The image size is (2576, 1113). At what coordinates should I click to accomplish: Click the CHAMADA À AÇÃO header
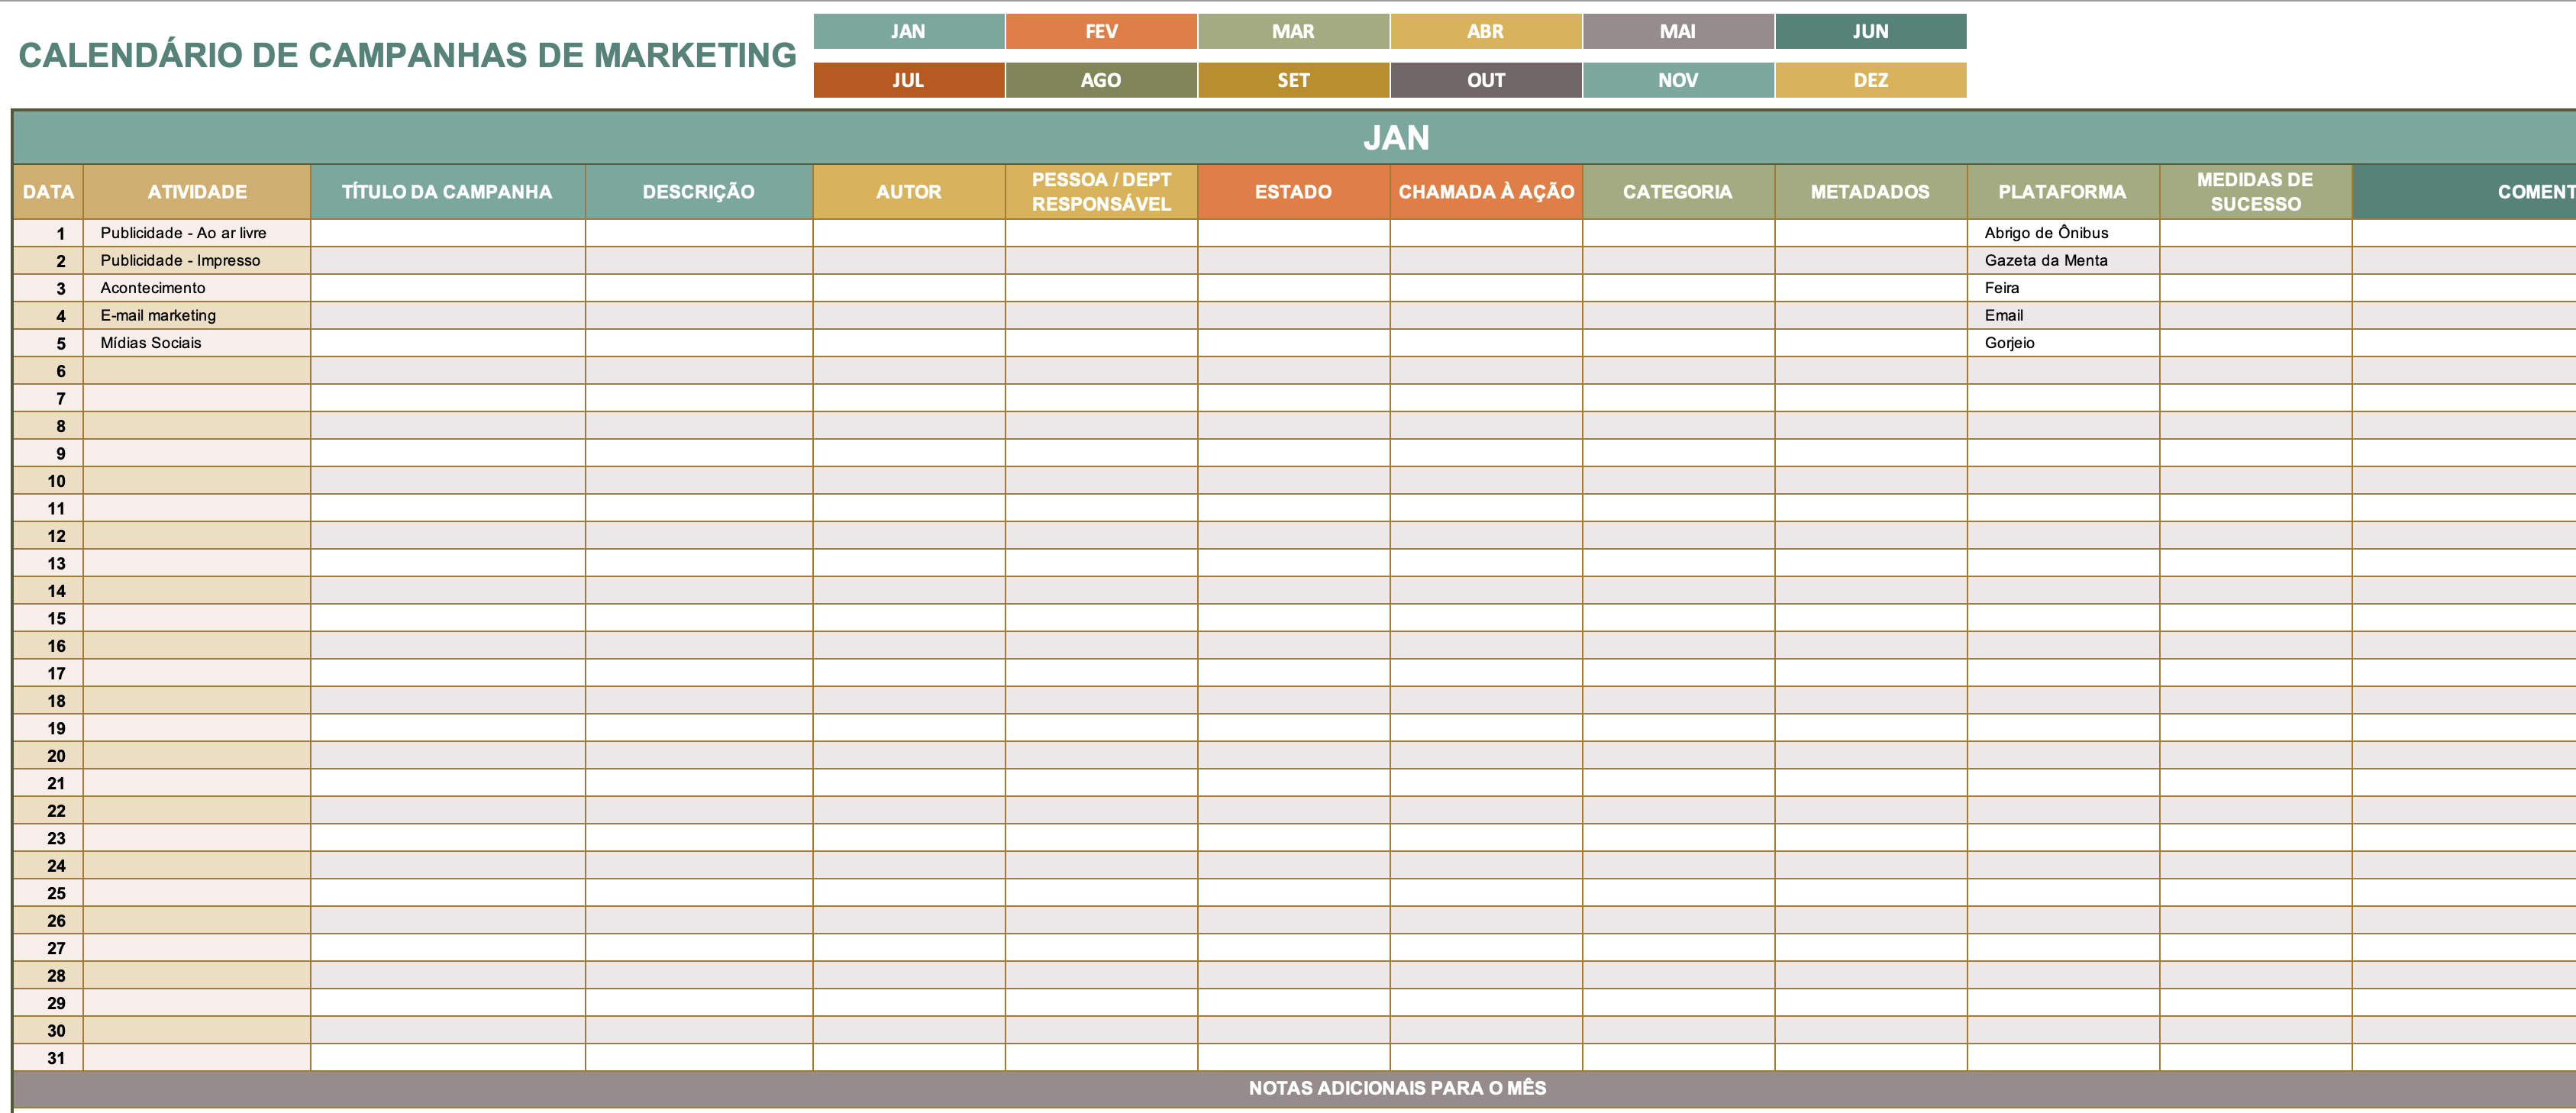coord(1486,192)
